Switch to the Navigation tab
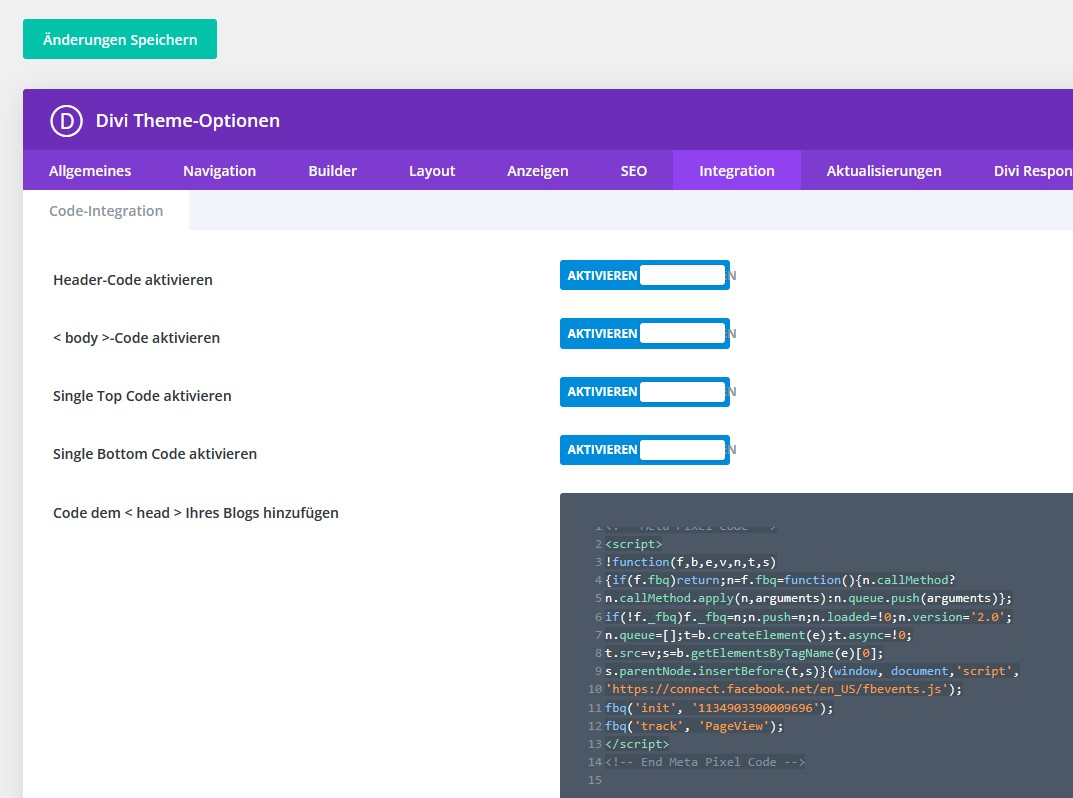 [x=220, y=170]
